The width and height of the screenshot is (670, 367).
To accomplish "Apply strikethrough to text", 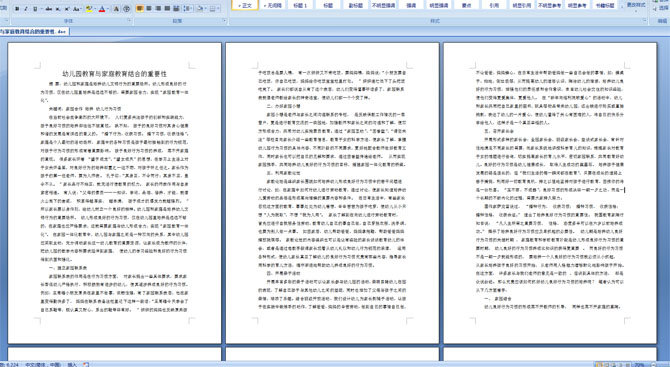I will click(x=49, y=9).
